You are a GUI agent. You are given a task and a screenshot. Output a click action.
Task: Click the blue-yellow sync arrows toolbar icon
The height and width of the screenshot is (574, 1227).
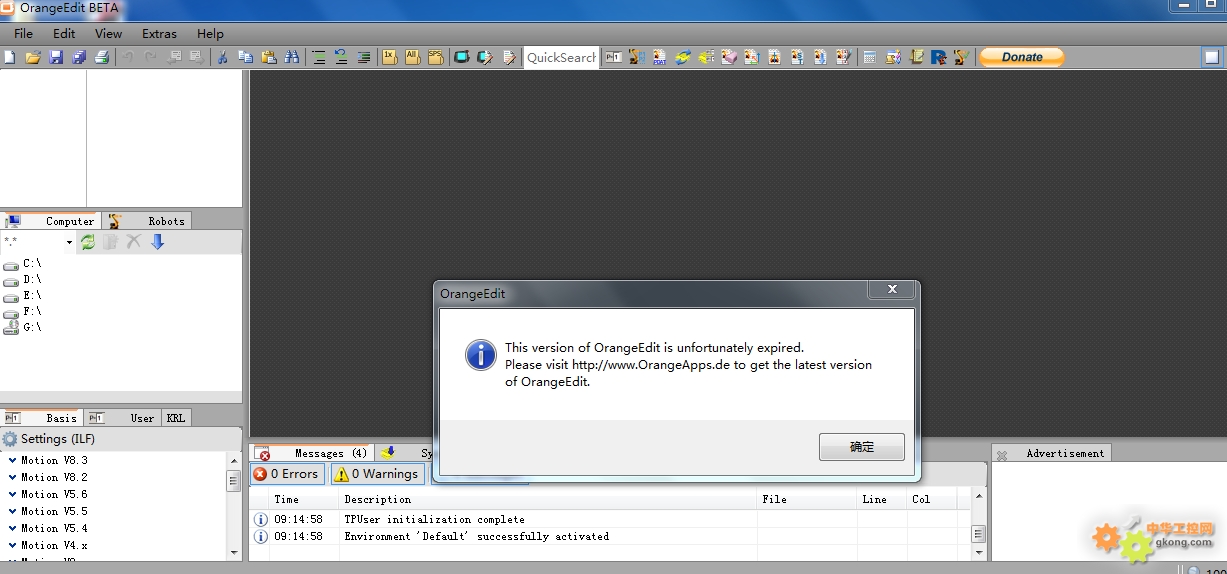click(x=682, y=57)
